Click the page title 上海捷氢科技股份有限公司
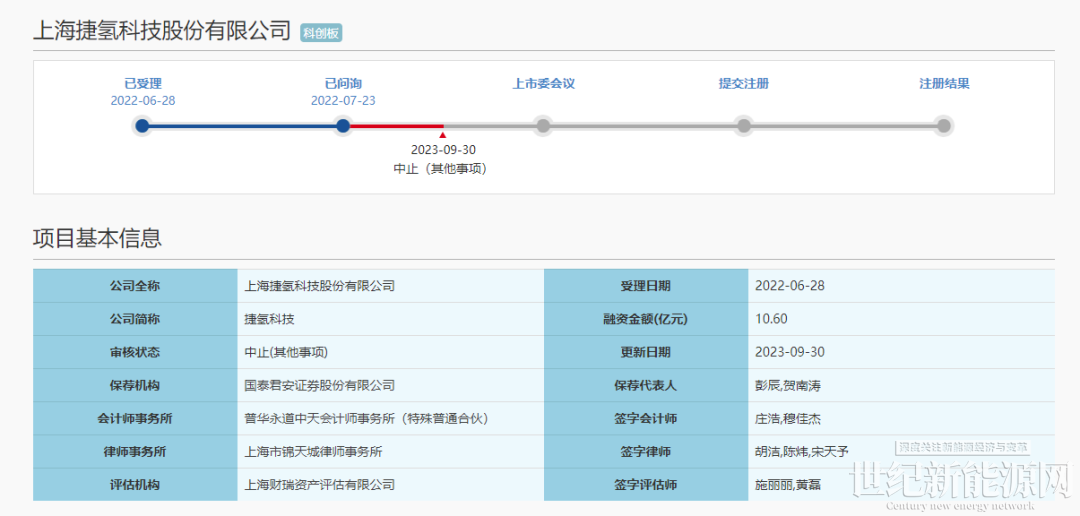 click(162, 31)
